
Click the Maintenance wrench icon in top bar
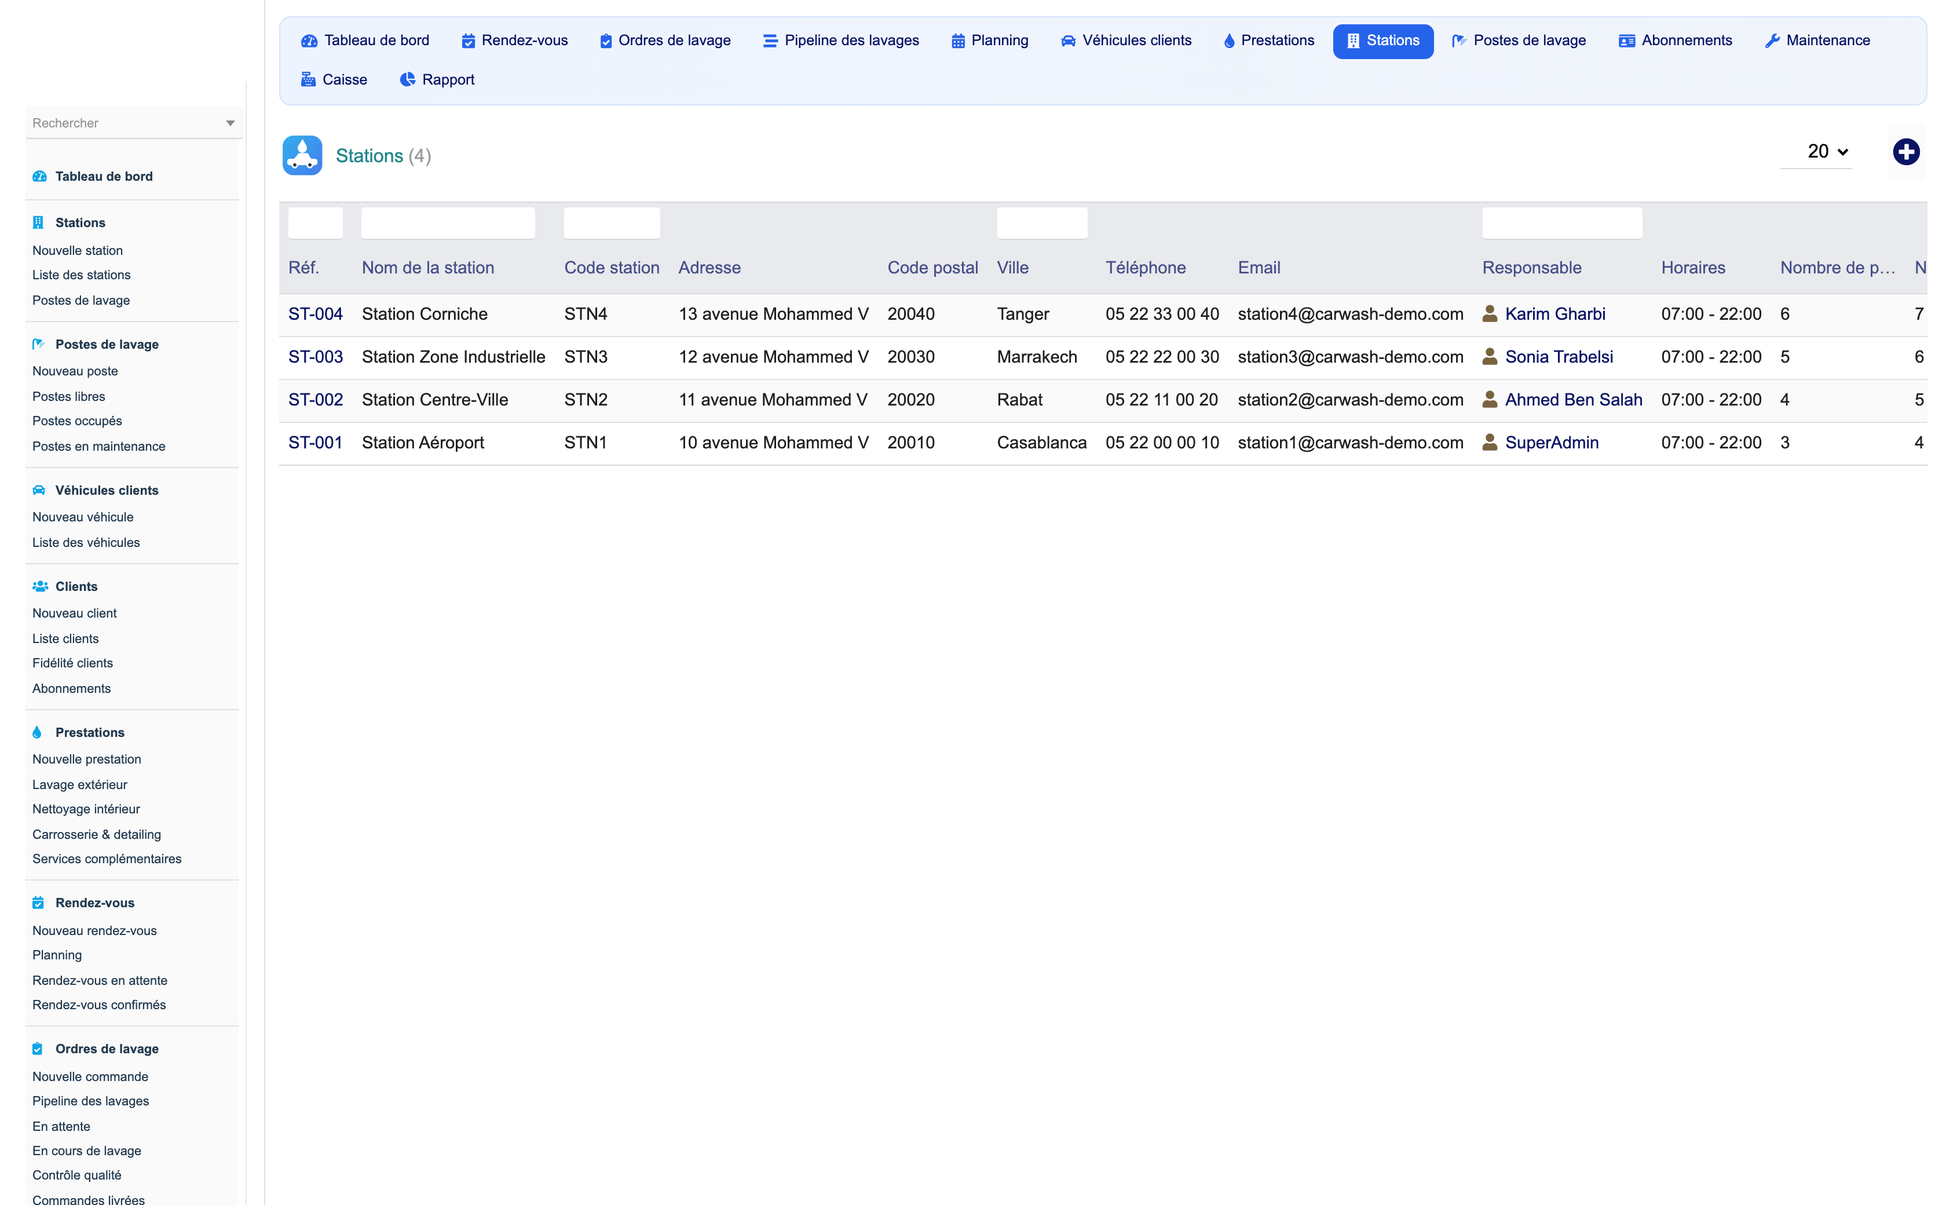click(x=1772, y=41)
